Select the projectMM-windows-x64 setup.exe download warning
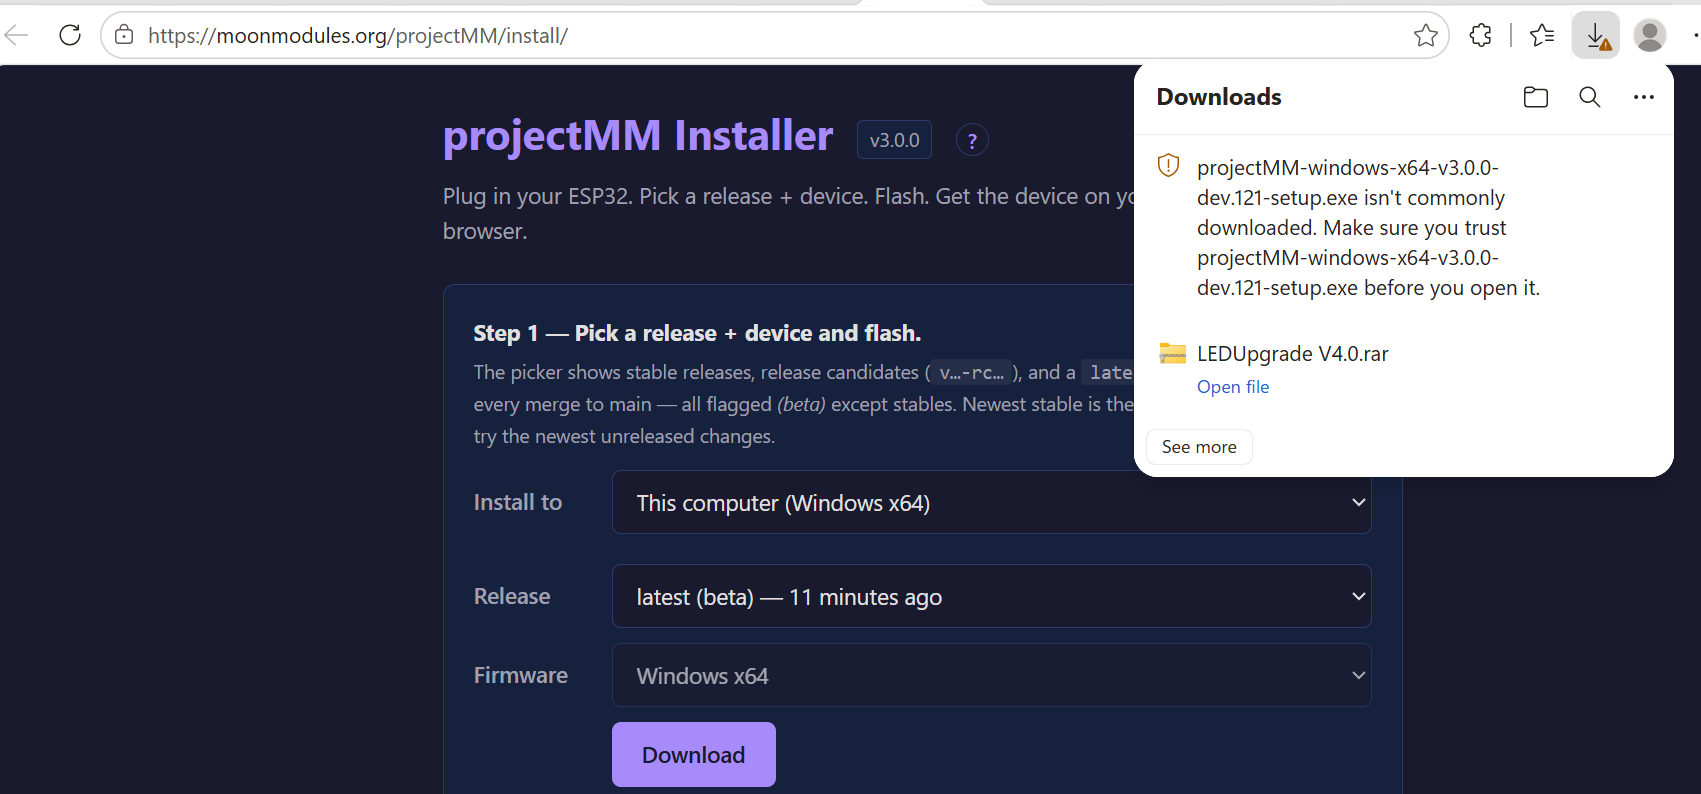The image size is (1701, 794). pos(1368,227)
